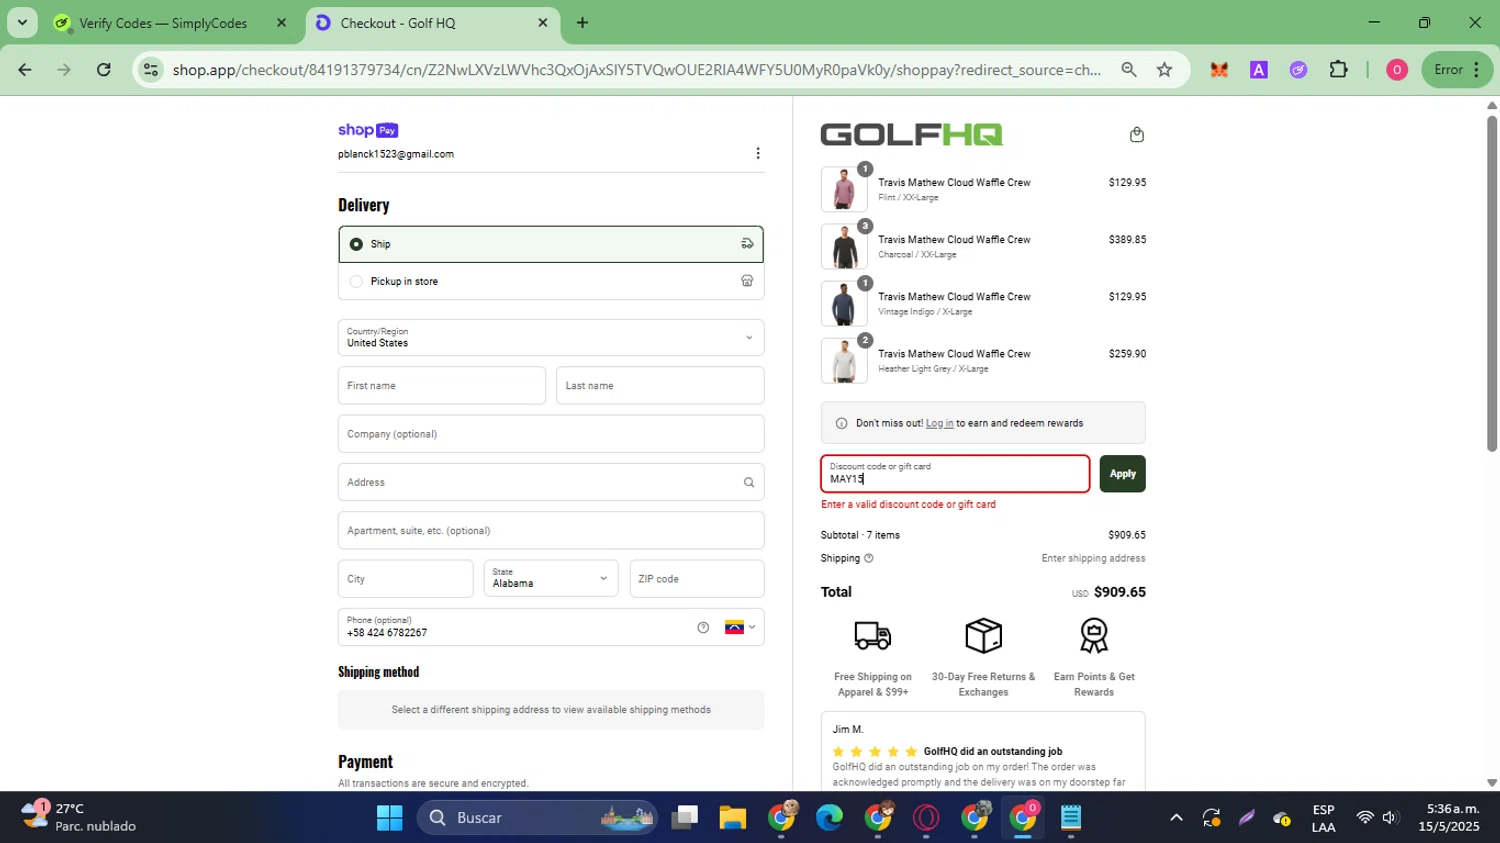Click the Flint Cloud Waffle Crew thumbnail

tap(844, 189)
